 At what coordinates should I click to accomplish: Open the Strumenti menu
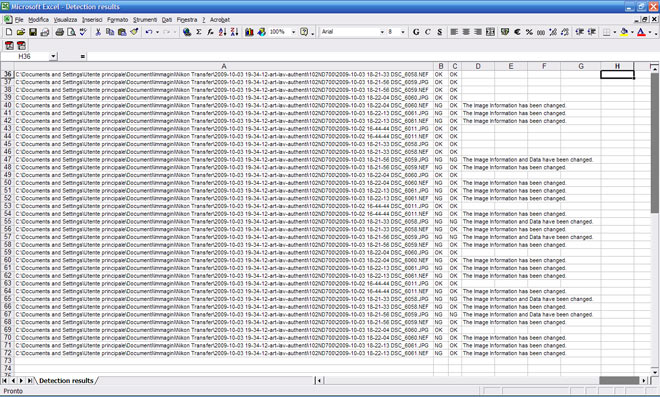point(145,20)
